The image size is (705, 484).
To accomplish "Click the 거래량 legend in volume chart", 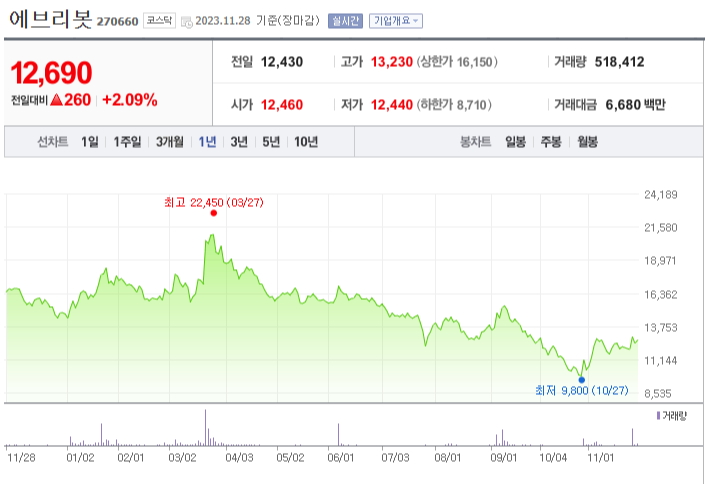I will click(x=672, y=416).
